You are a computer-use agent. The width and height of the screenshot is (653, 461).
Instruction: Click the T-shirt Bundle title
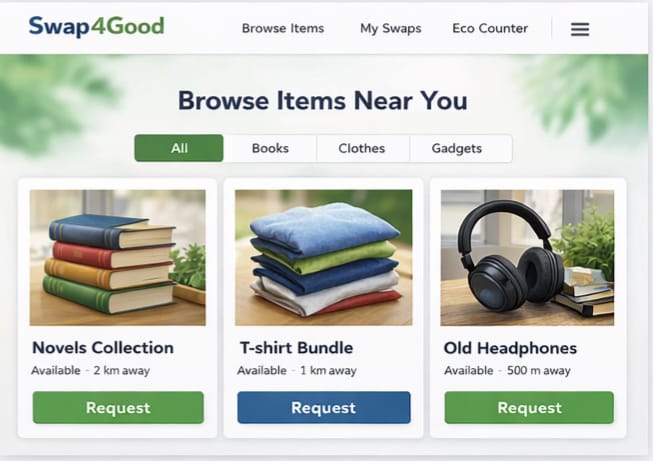296,348
